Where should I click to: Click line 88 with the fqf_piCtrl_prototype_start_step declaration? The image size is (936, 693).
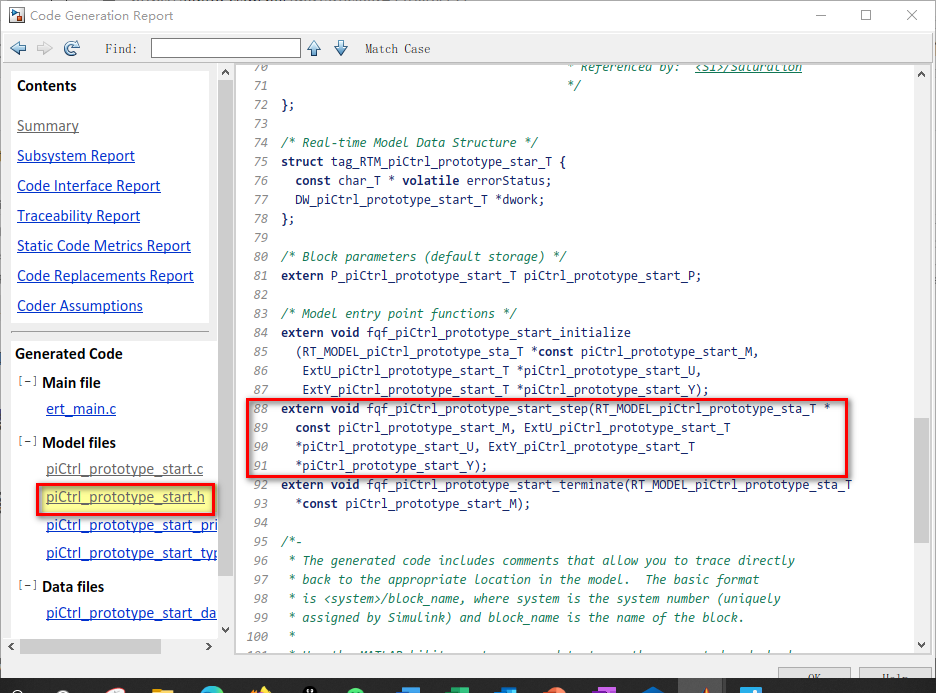click(x=555, y=409)
